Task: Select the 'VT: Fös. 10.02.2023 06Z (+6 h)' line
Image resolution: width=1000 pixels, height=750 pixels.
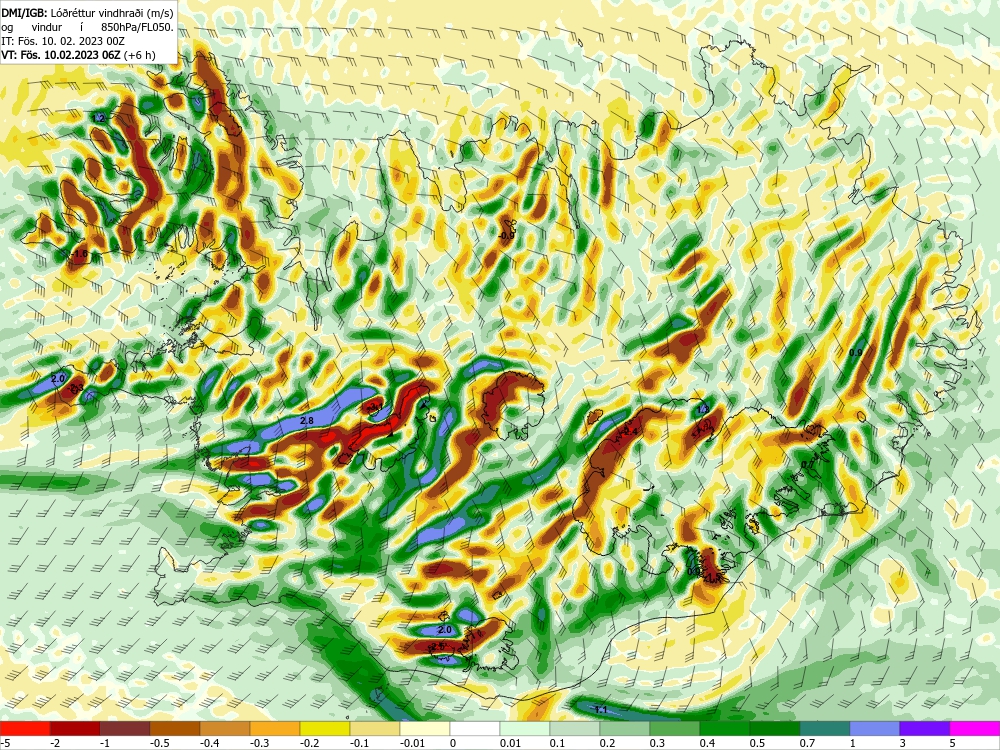Action: 78,55
